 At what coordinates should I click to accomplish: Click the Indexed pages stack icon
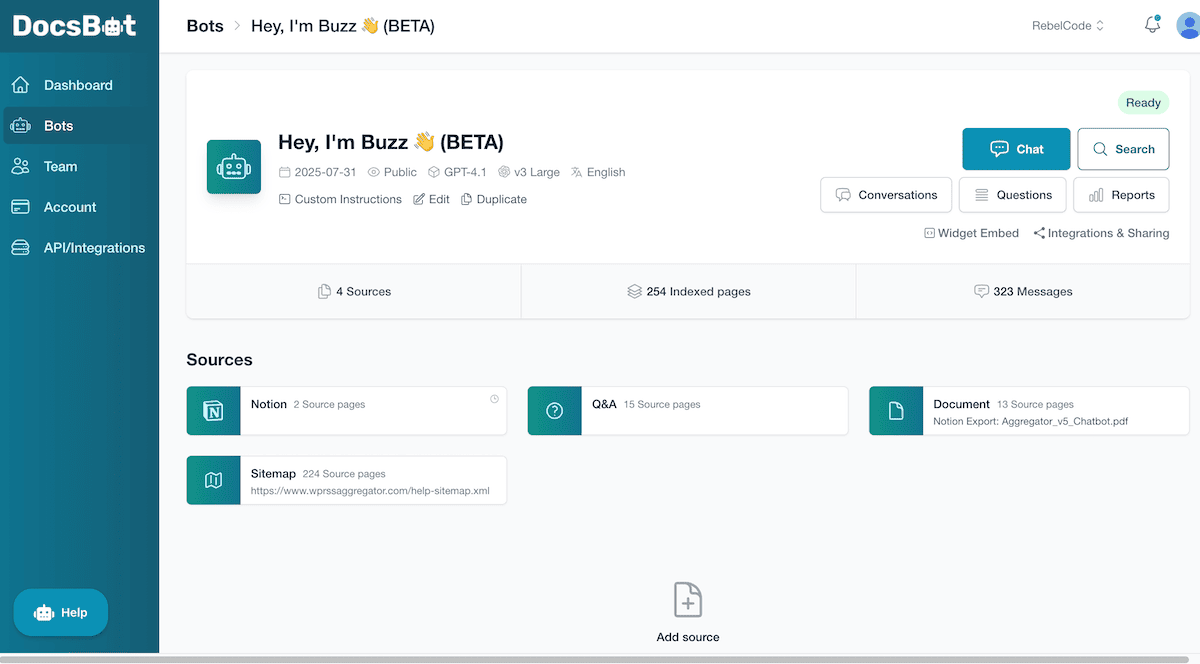[x=634, y=292]
